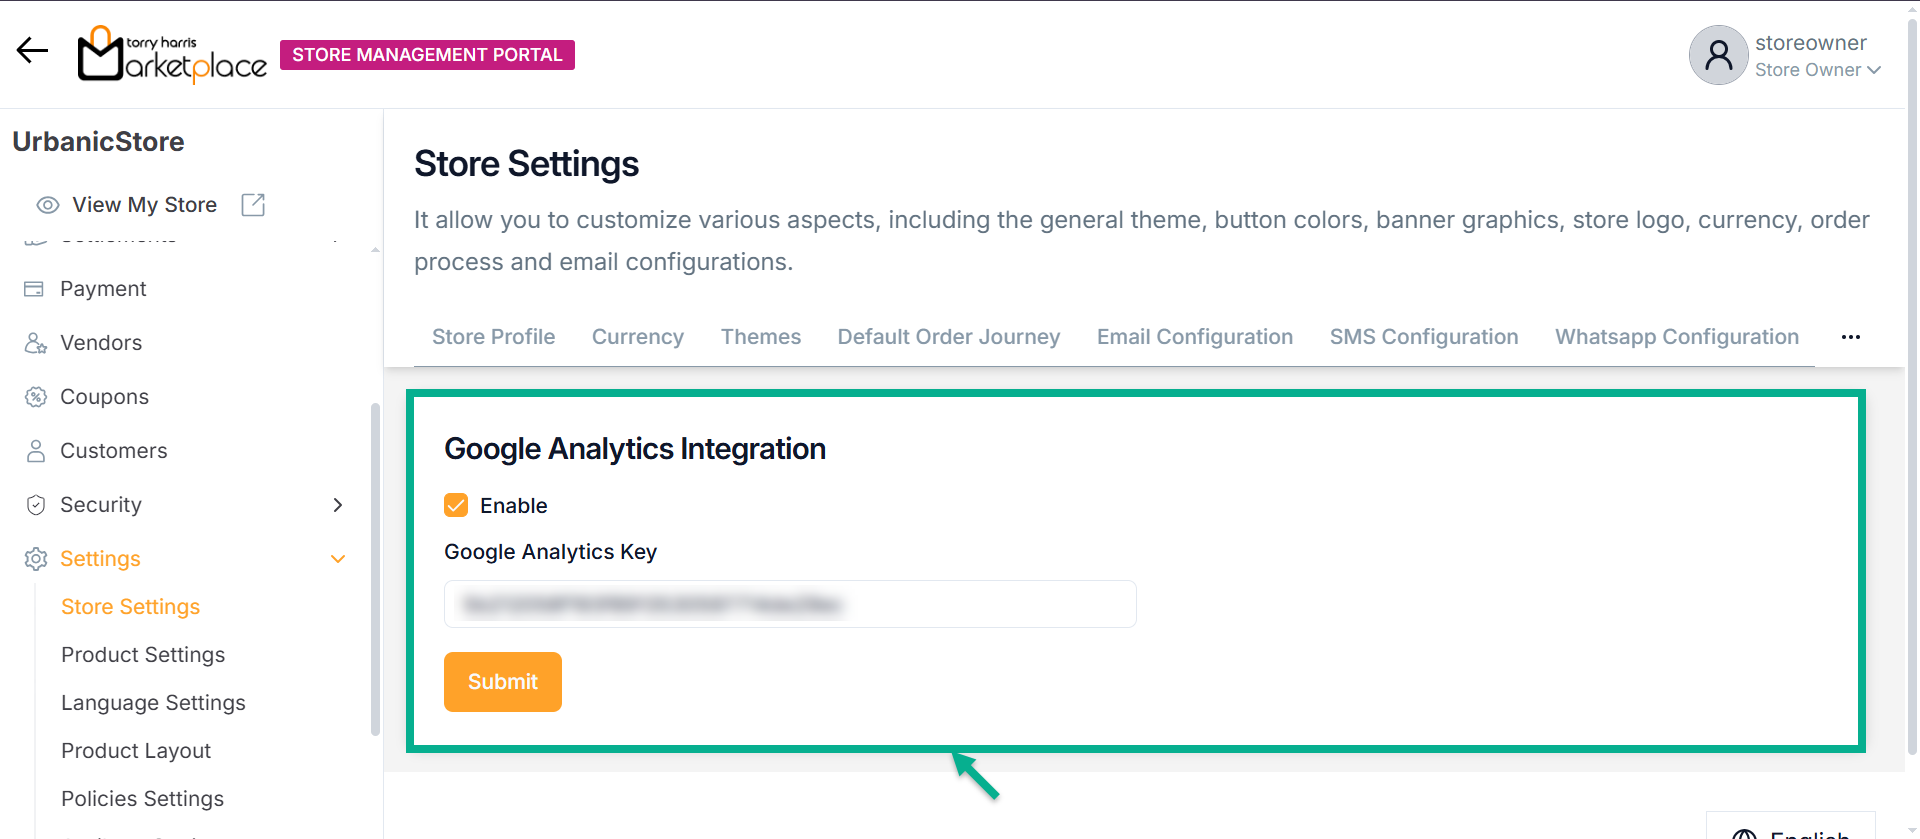
Task: Open store in new tab icon
Action: pos(253,205)
